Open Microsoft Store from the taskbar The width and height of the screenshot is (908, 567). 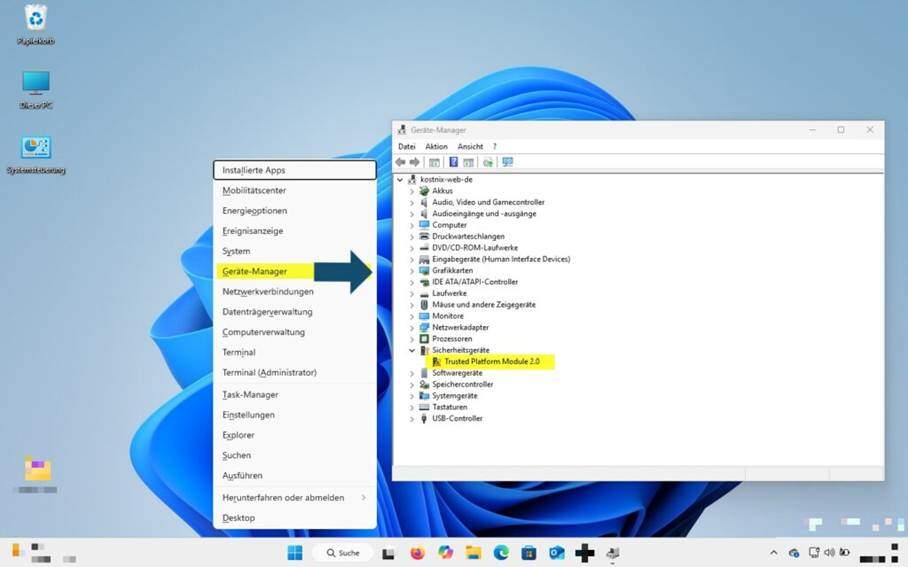coord(529,553)
